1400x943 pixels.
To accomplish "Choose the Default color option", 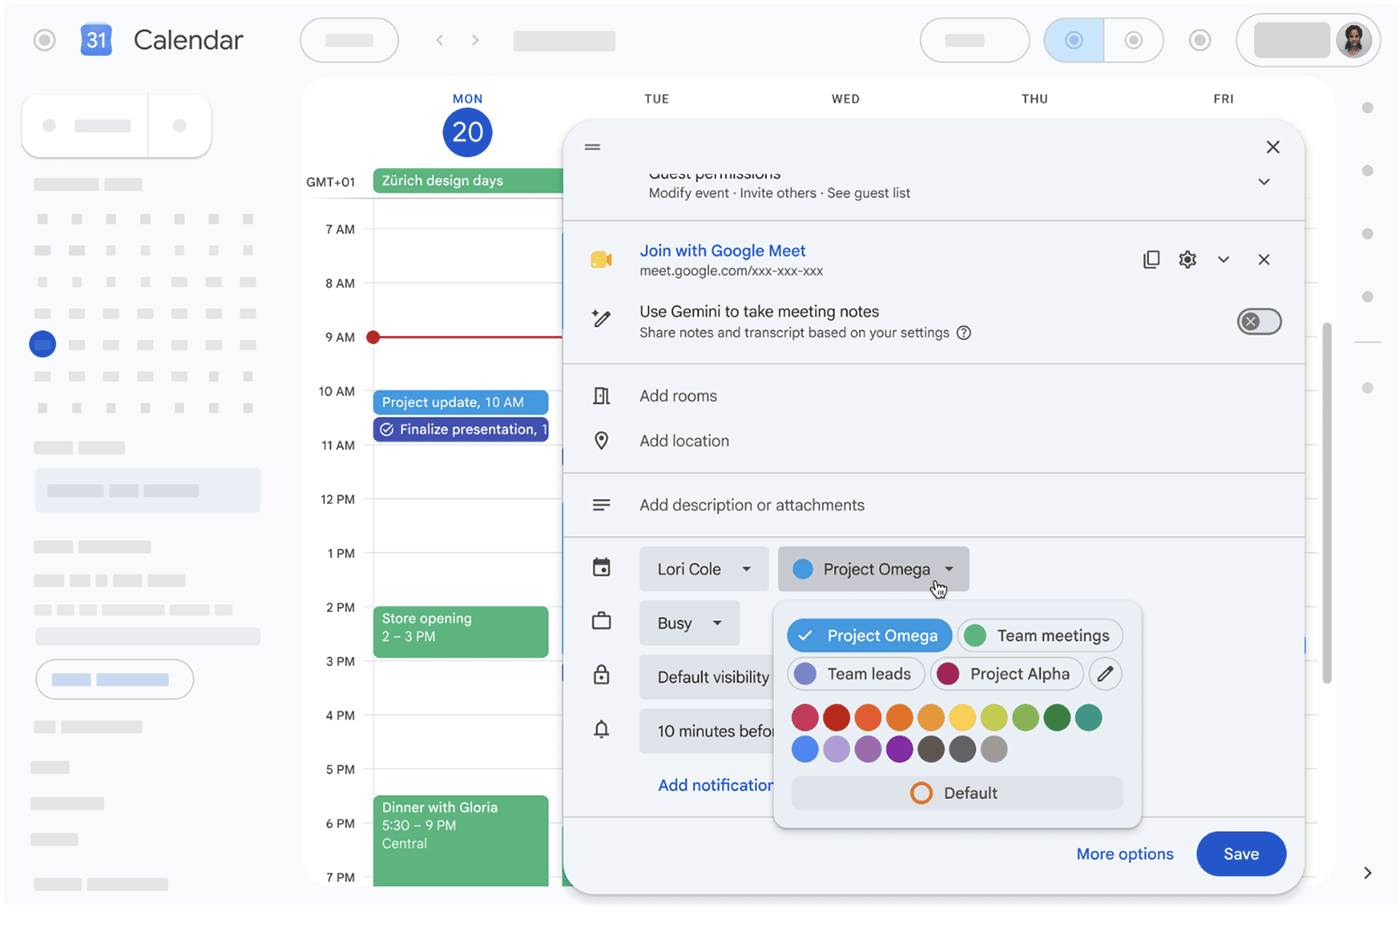I will [957, 793].
